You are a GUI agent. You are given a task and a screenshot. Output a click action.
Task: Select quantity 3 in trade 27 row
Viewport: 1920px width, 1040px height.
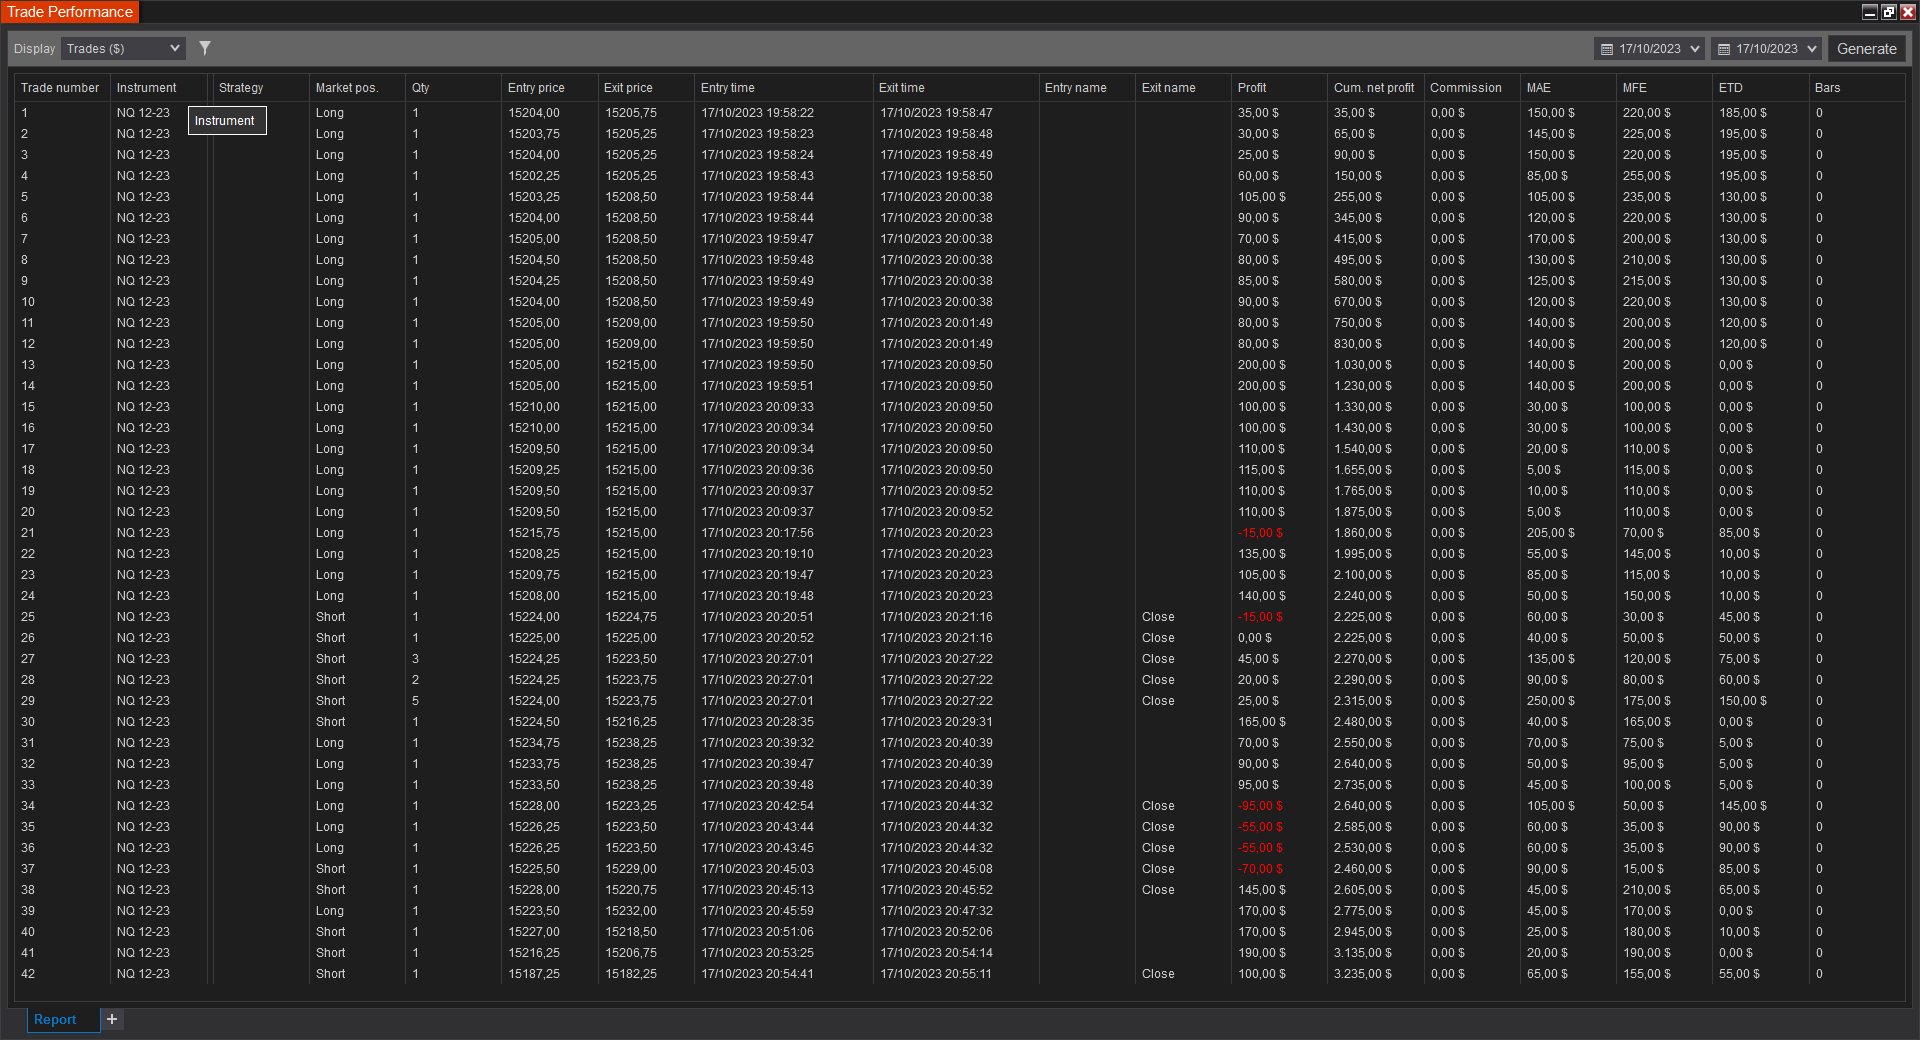coord(415,659)
